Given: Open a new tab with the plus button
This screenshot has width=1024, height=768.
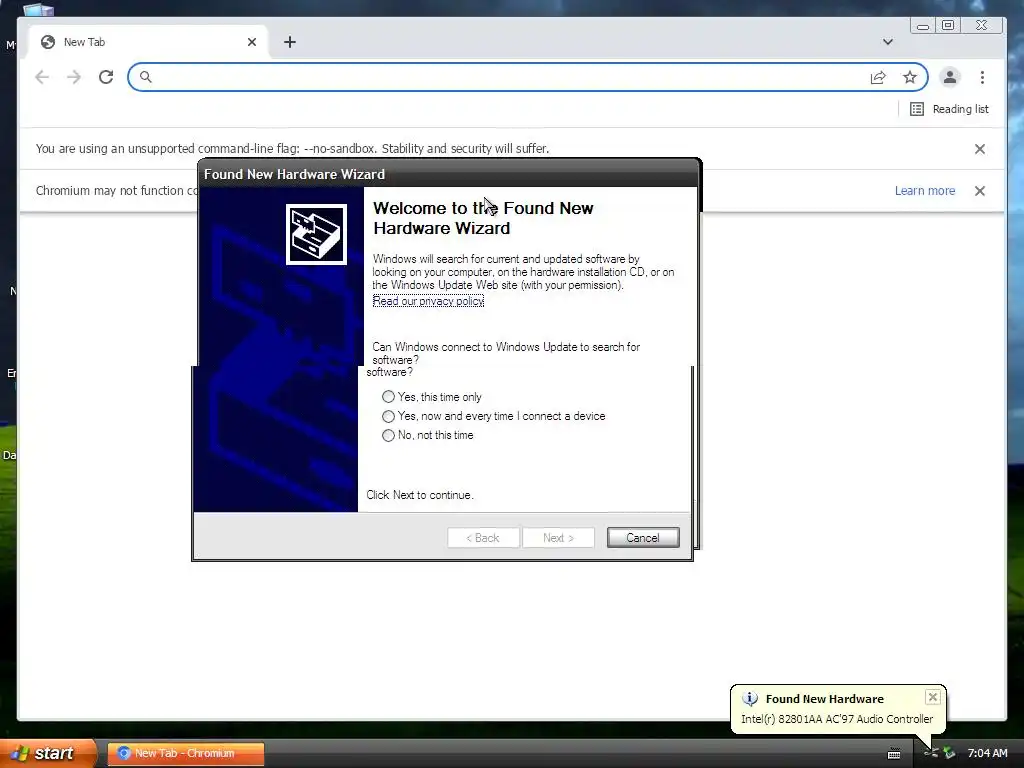Looking at the screenshot, I should (290, 42).
